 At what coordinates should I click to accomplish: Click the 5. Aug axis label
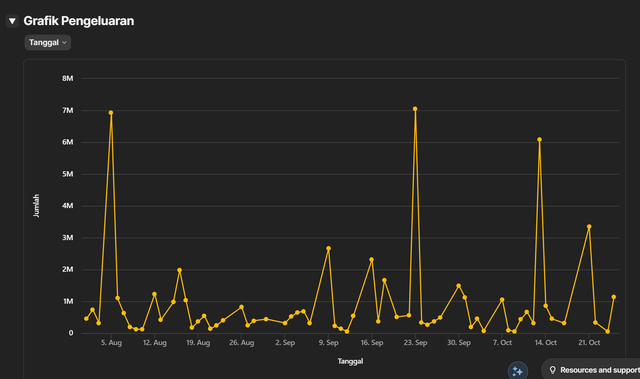point(111,343)
